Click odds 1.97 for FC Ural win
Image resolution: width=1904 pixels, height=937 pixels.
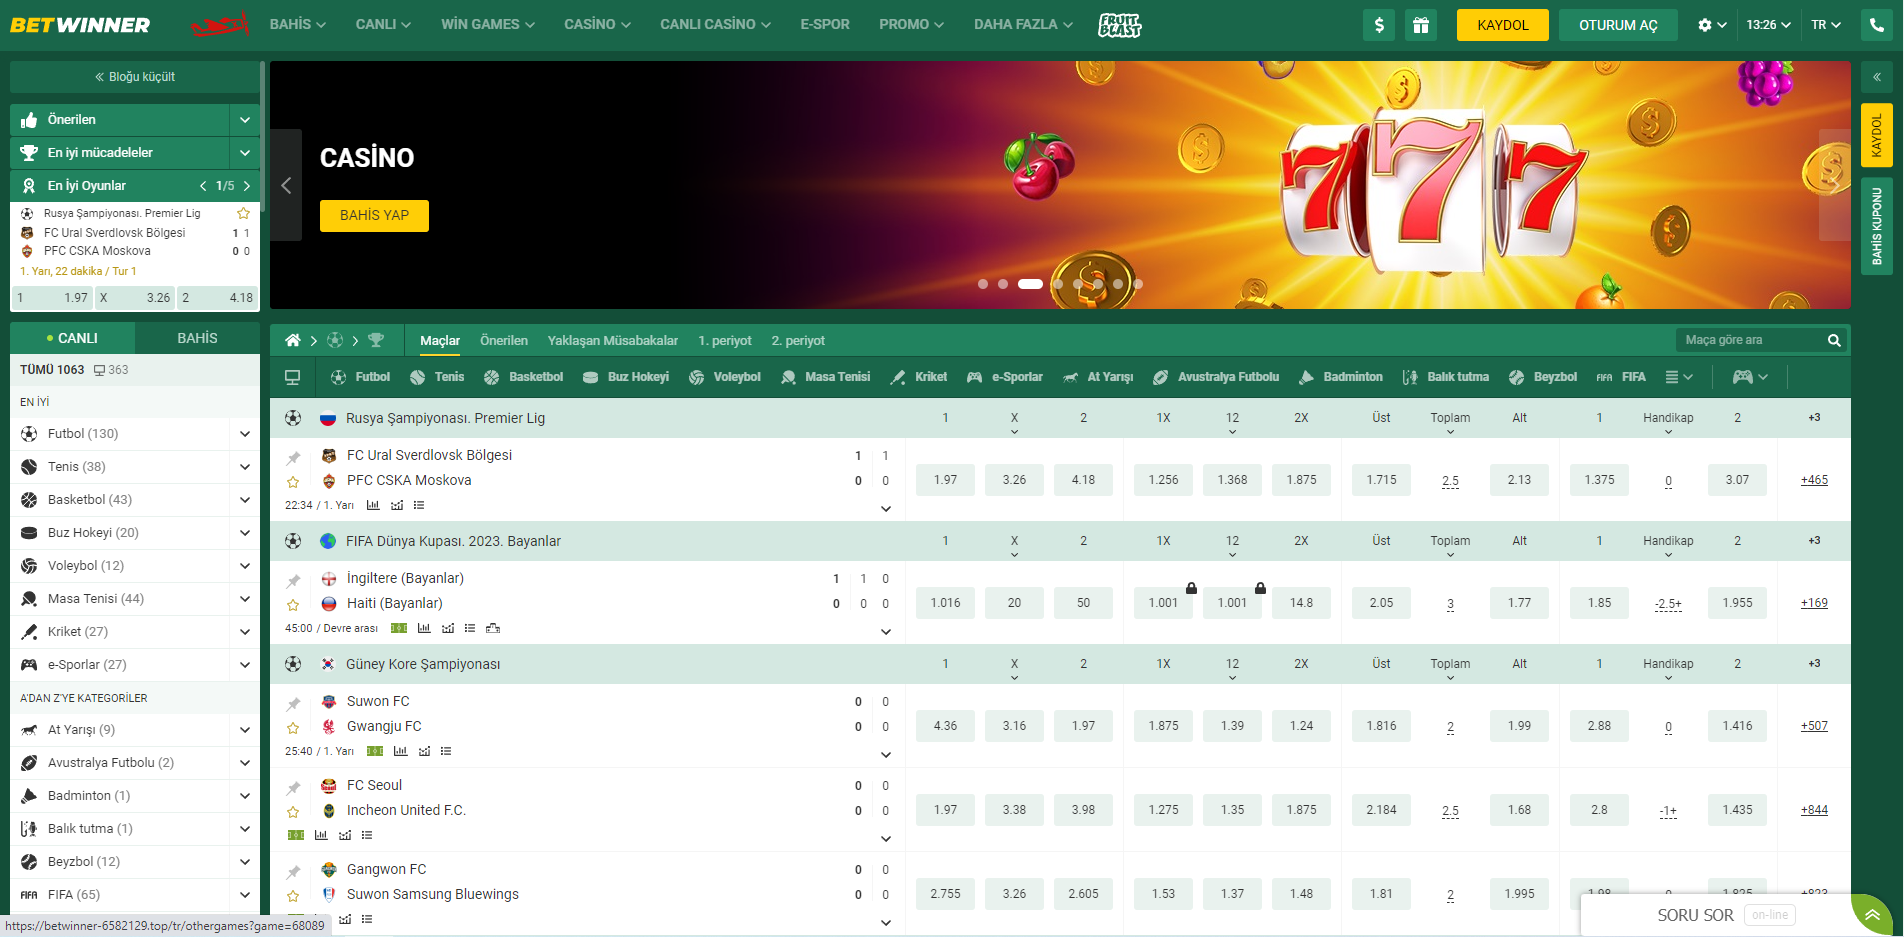pyautogui.click(x=945, y=480)
